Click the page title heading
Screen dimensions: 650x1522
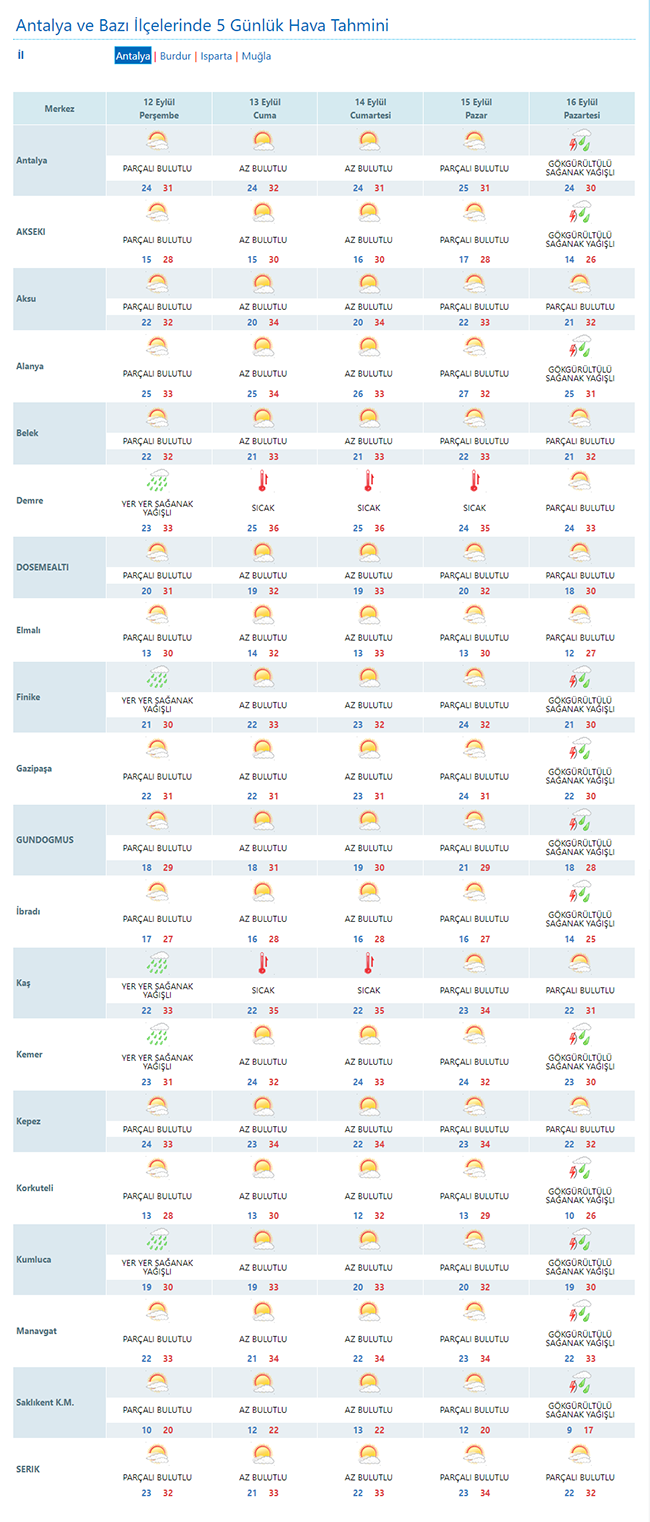[x=203, y=25]
